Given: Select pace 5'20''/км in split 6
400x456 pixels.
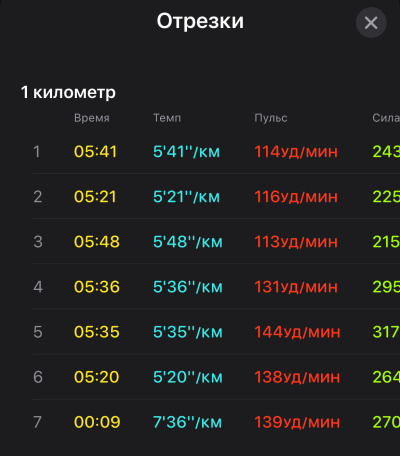Looking at the screenshot, I should 188,377.
